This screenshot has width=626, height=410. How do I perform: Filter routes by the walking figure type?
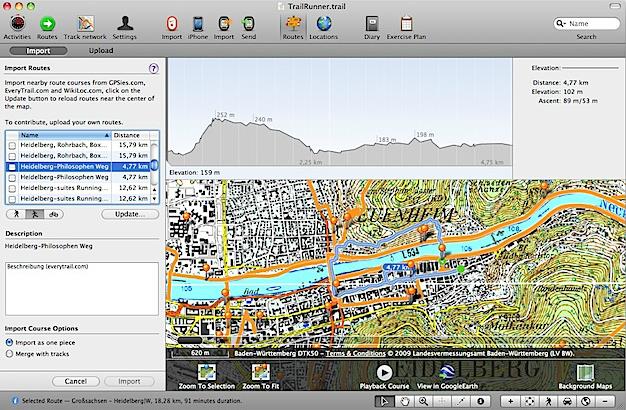pyautogui.click(x=16, y=214)
